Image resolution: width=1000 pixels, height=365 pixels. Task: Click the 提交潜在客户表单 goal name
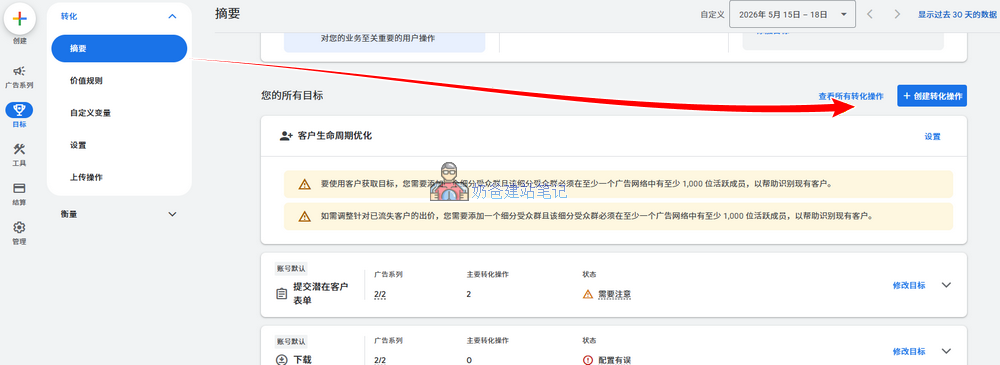(x=321, y=294)
